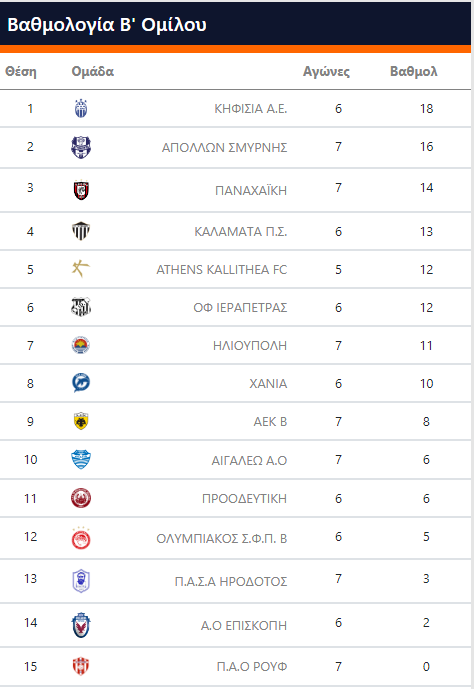The image size is (474, 689).
Task: Sort by the Αγώνες column header
Action: 326,72
